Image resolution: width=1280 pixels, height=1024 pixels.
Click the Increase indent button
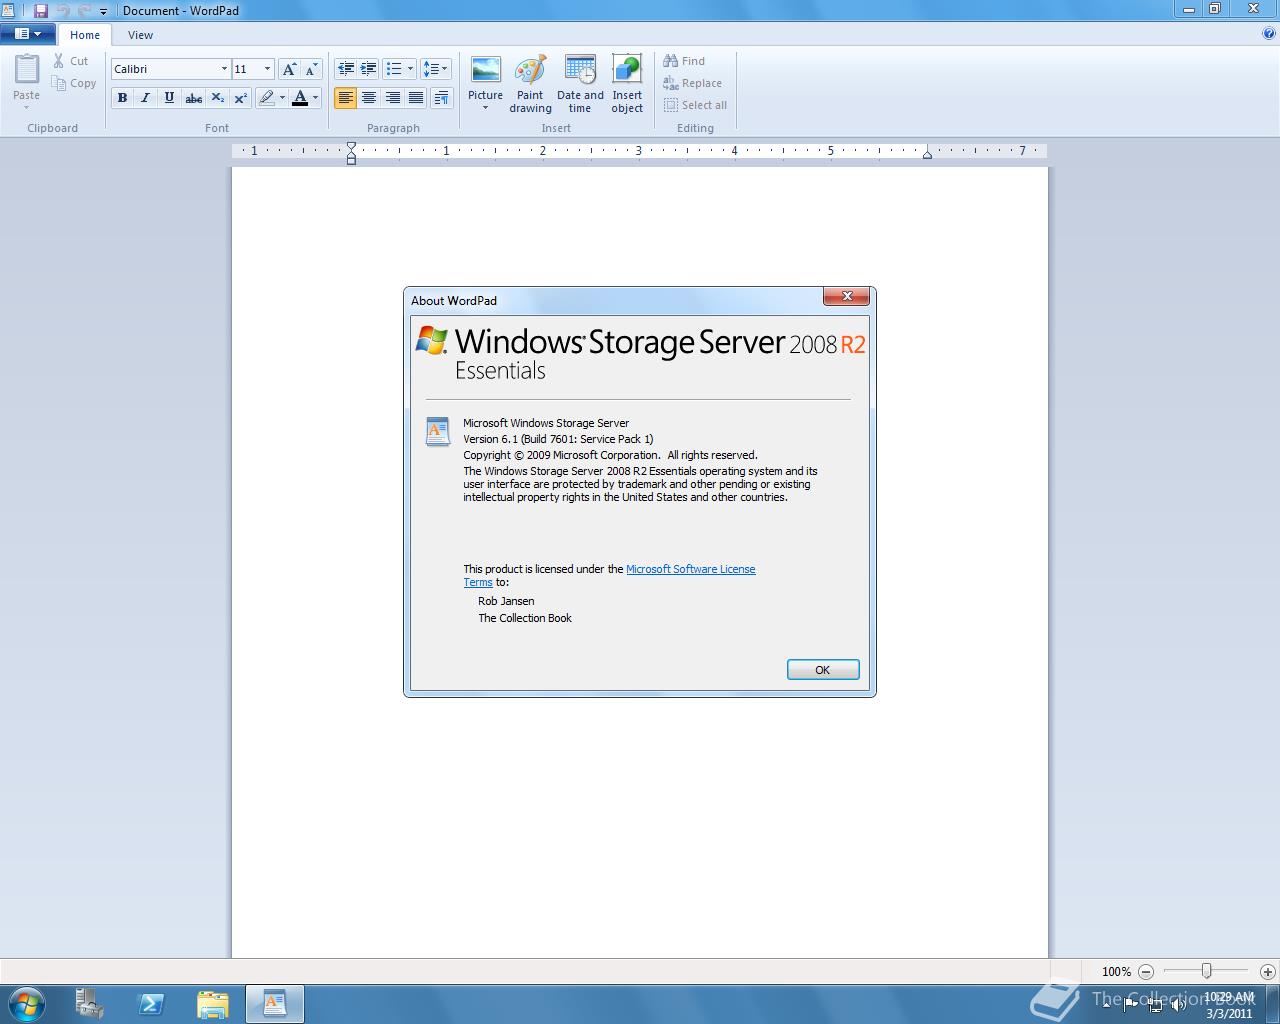369,69
